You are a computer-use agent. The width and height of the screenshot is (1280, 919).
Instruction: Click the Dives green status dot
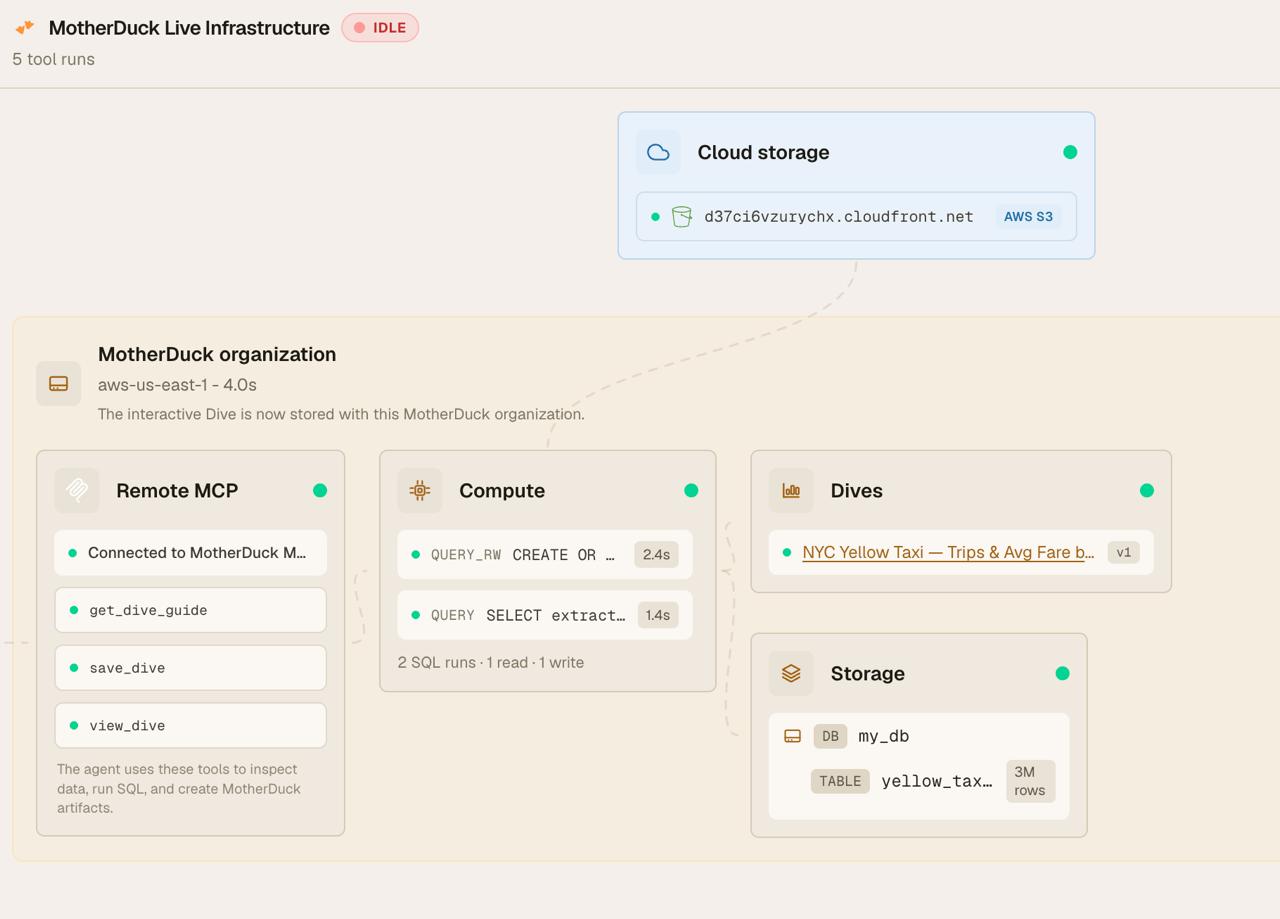coord(1147,490)
